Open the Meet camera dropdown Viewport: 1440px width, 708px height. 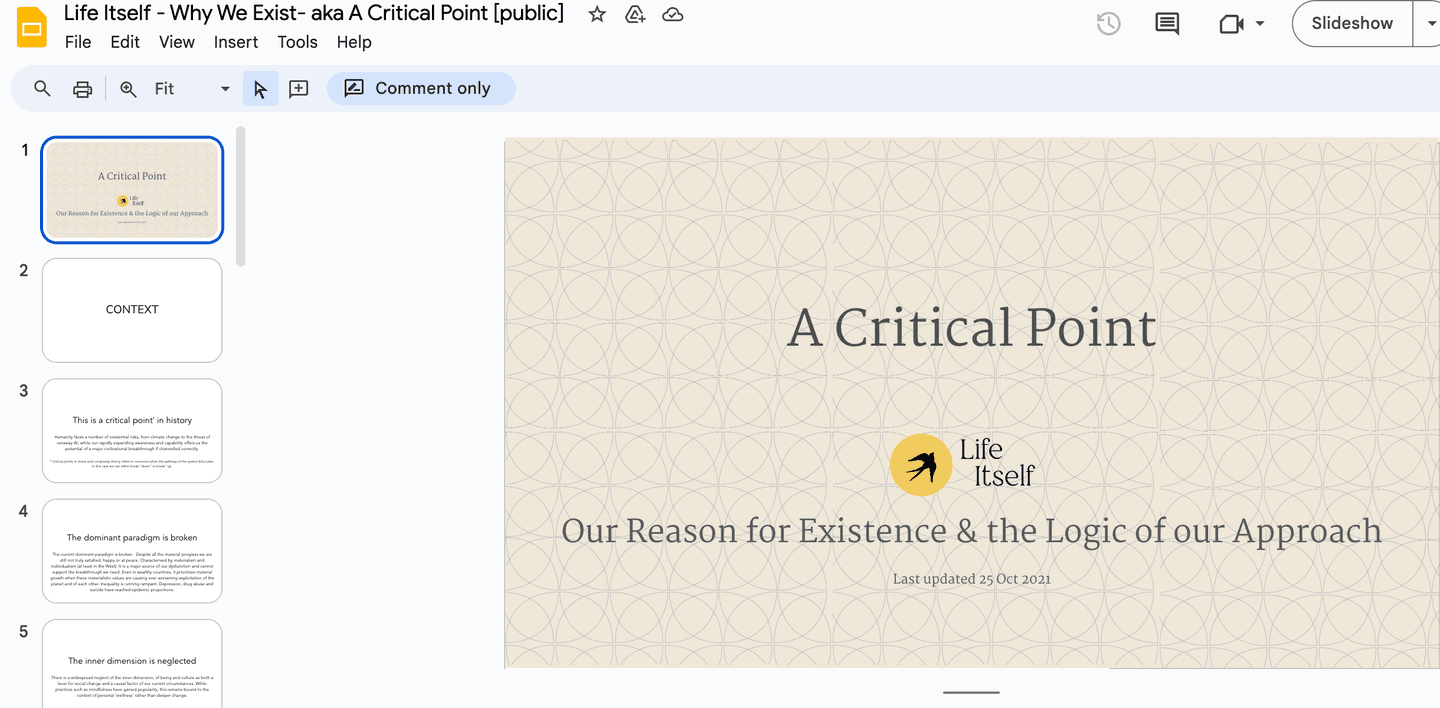click(x=1259, y=22)
